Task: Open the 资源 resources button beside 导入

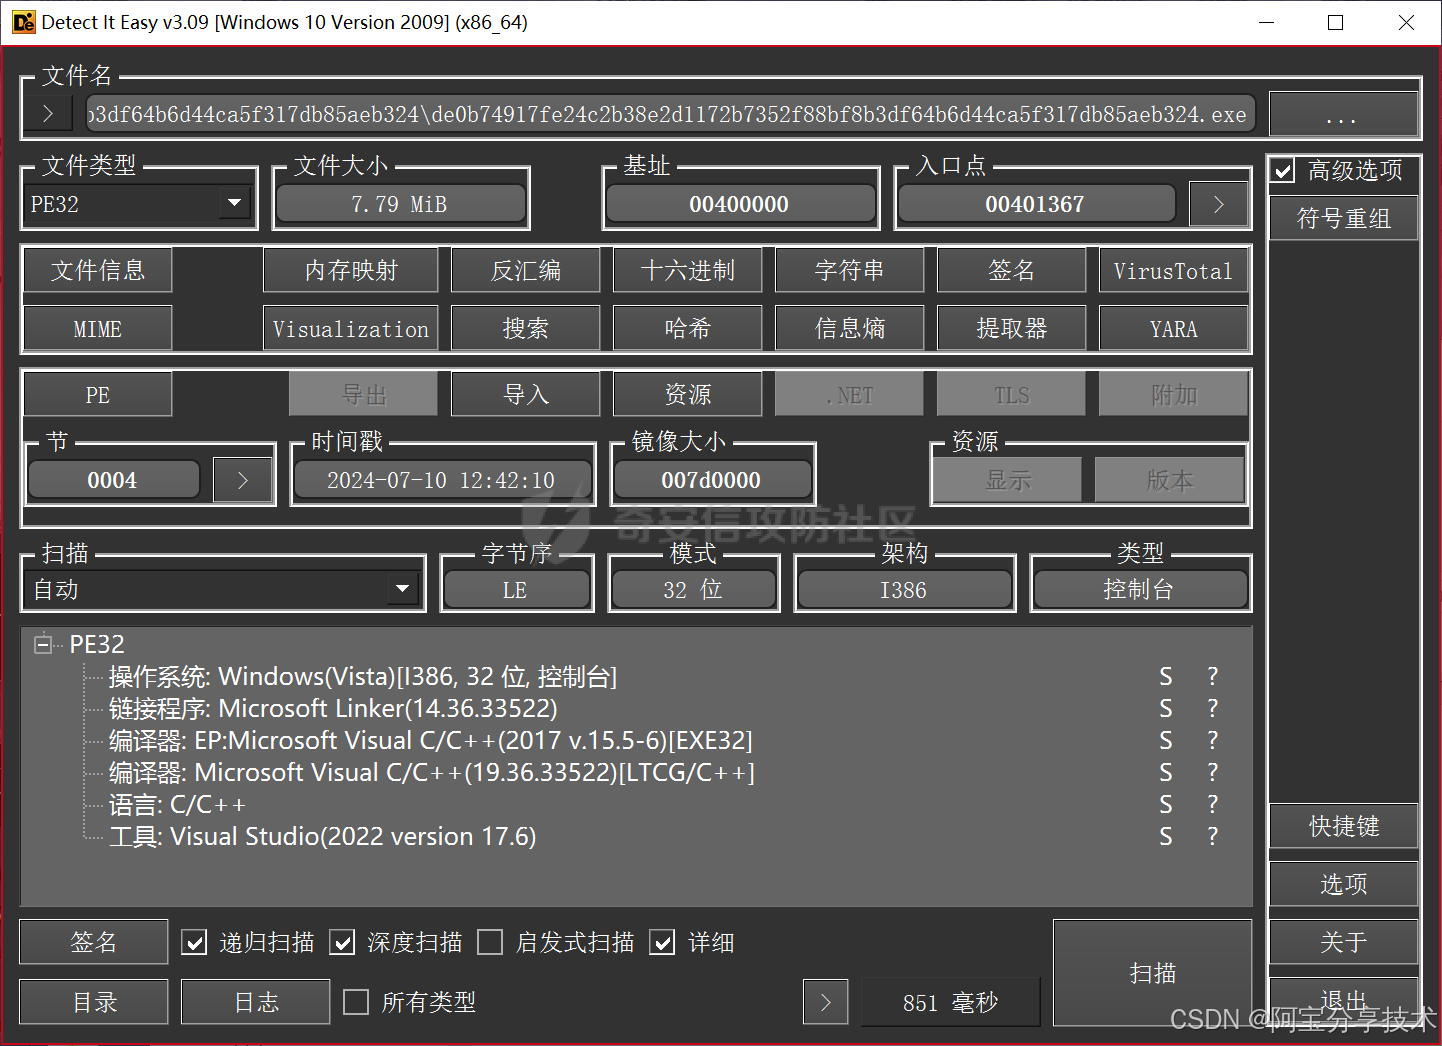Action: [688, 394]
